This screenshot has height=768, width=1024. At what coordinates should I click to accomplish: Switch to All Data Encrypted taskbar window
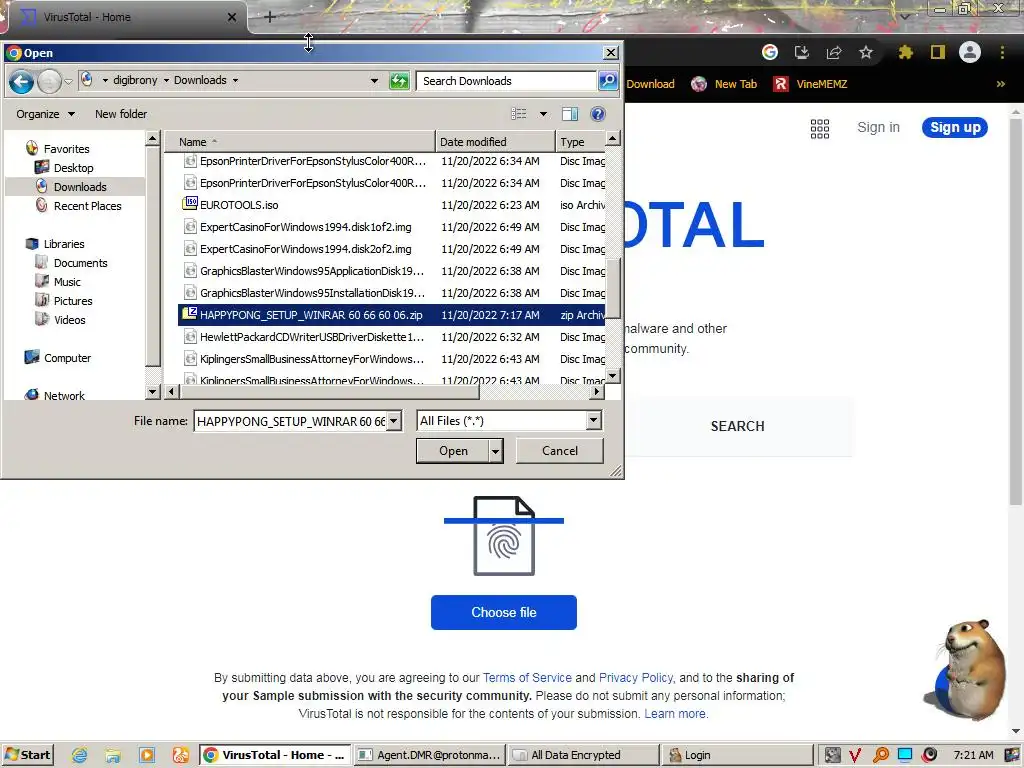click(x=583, y=755)
